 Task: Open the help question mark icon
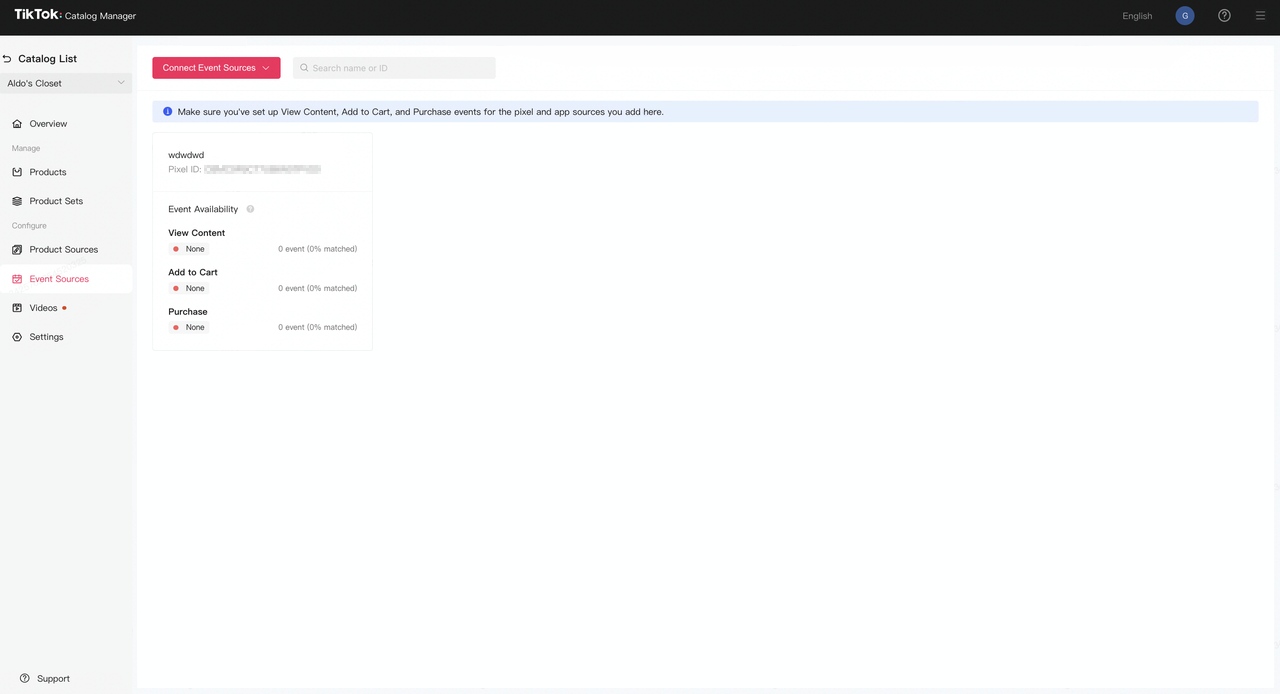(x=1224, y=16)
